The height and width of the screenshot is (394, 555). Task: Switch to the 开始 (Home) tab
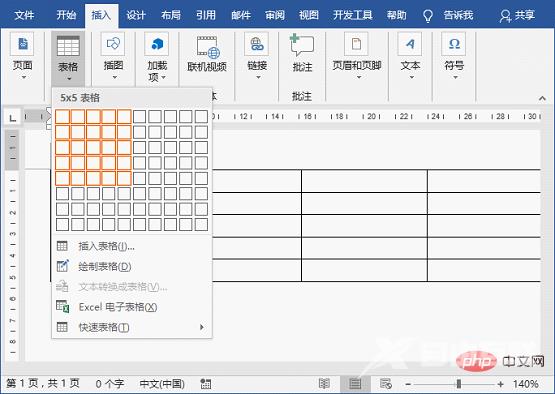click(66, 15)
